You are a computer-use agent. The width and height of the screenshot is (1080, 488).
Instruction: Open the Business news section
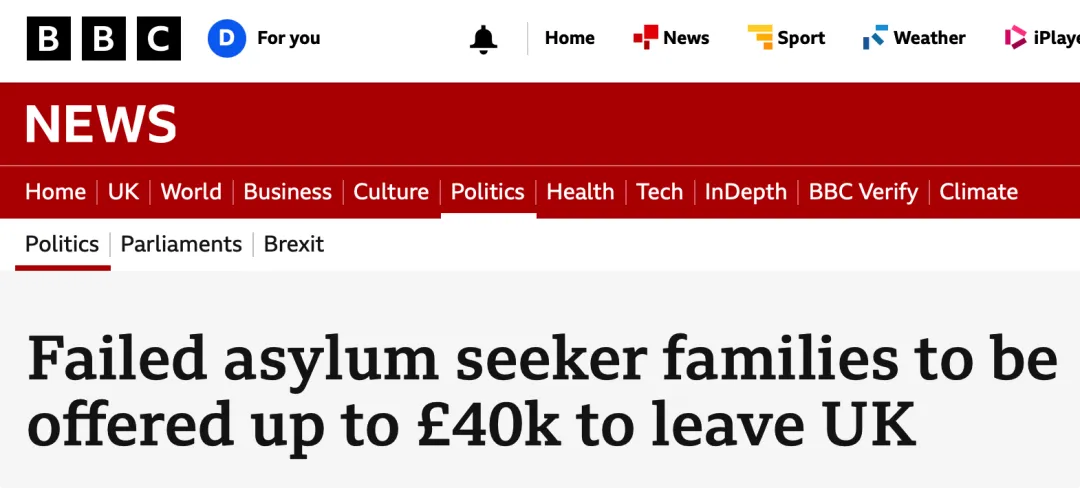point(287,192)
